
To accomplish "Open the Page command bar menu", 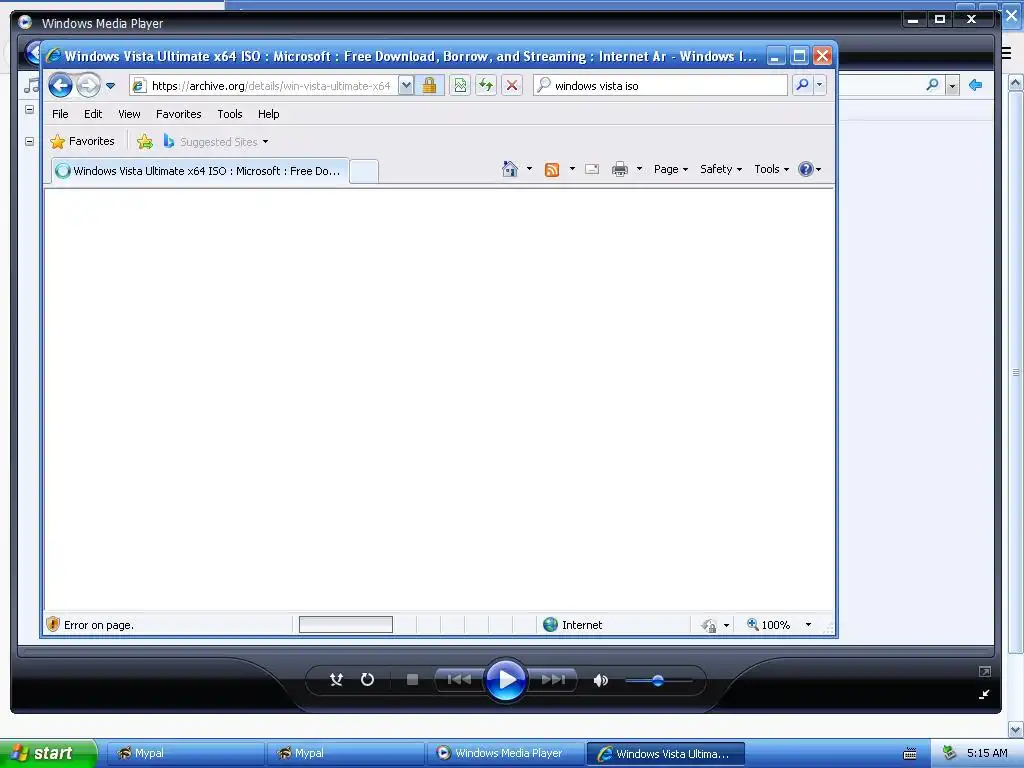I will tap(671, 169).
